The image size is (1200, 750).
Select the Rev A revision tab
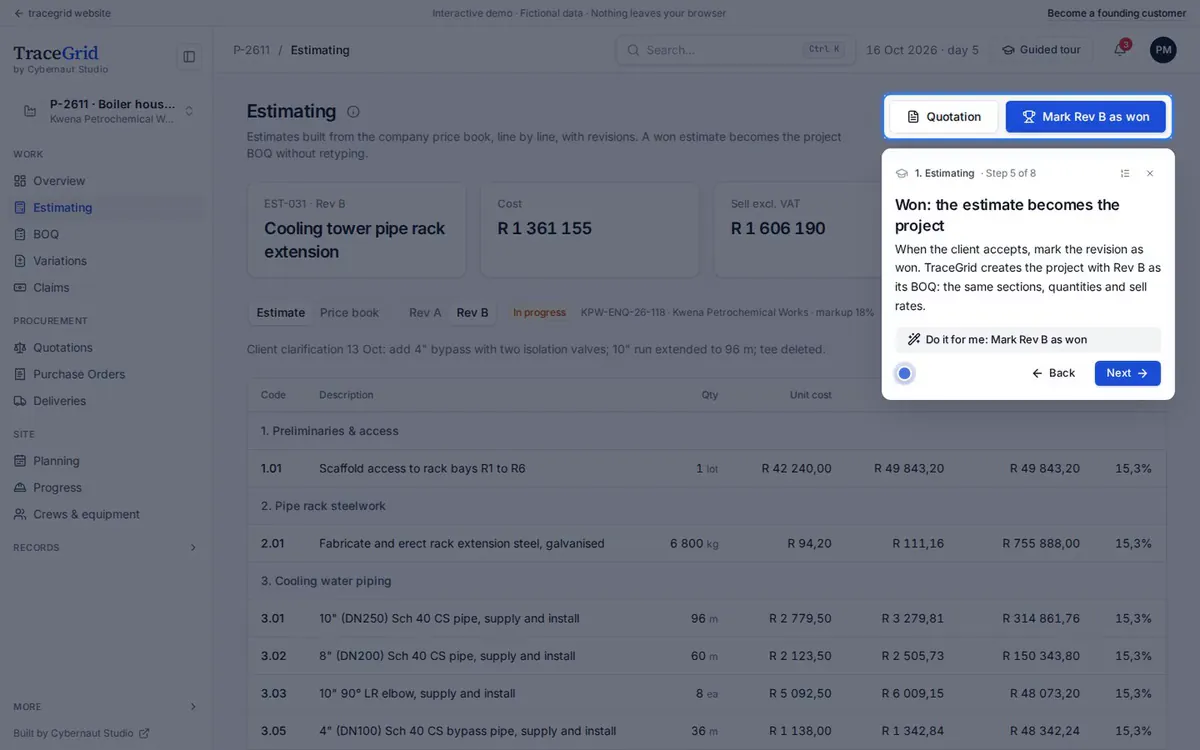425,313
